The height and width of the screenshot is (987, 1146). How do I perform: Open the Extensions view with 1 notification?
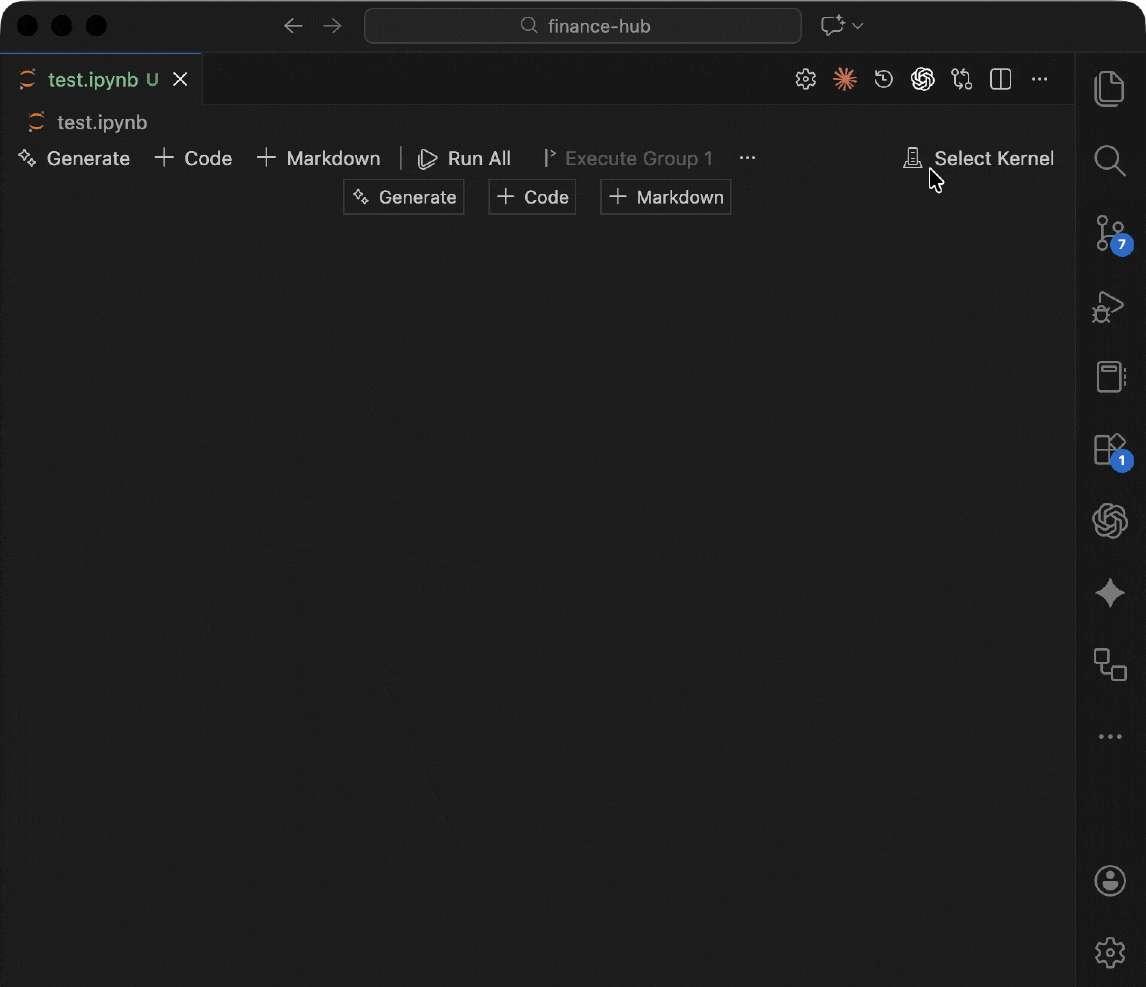point(1110,449)
